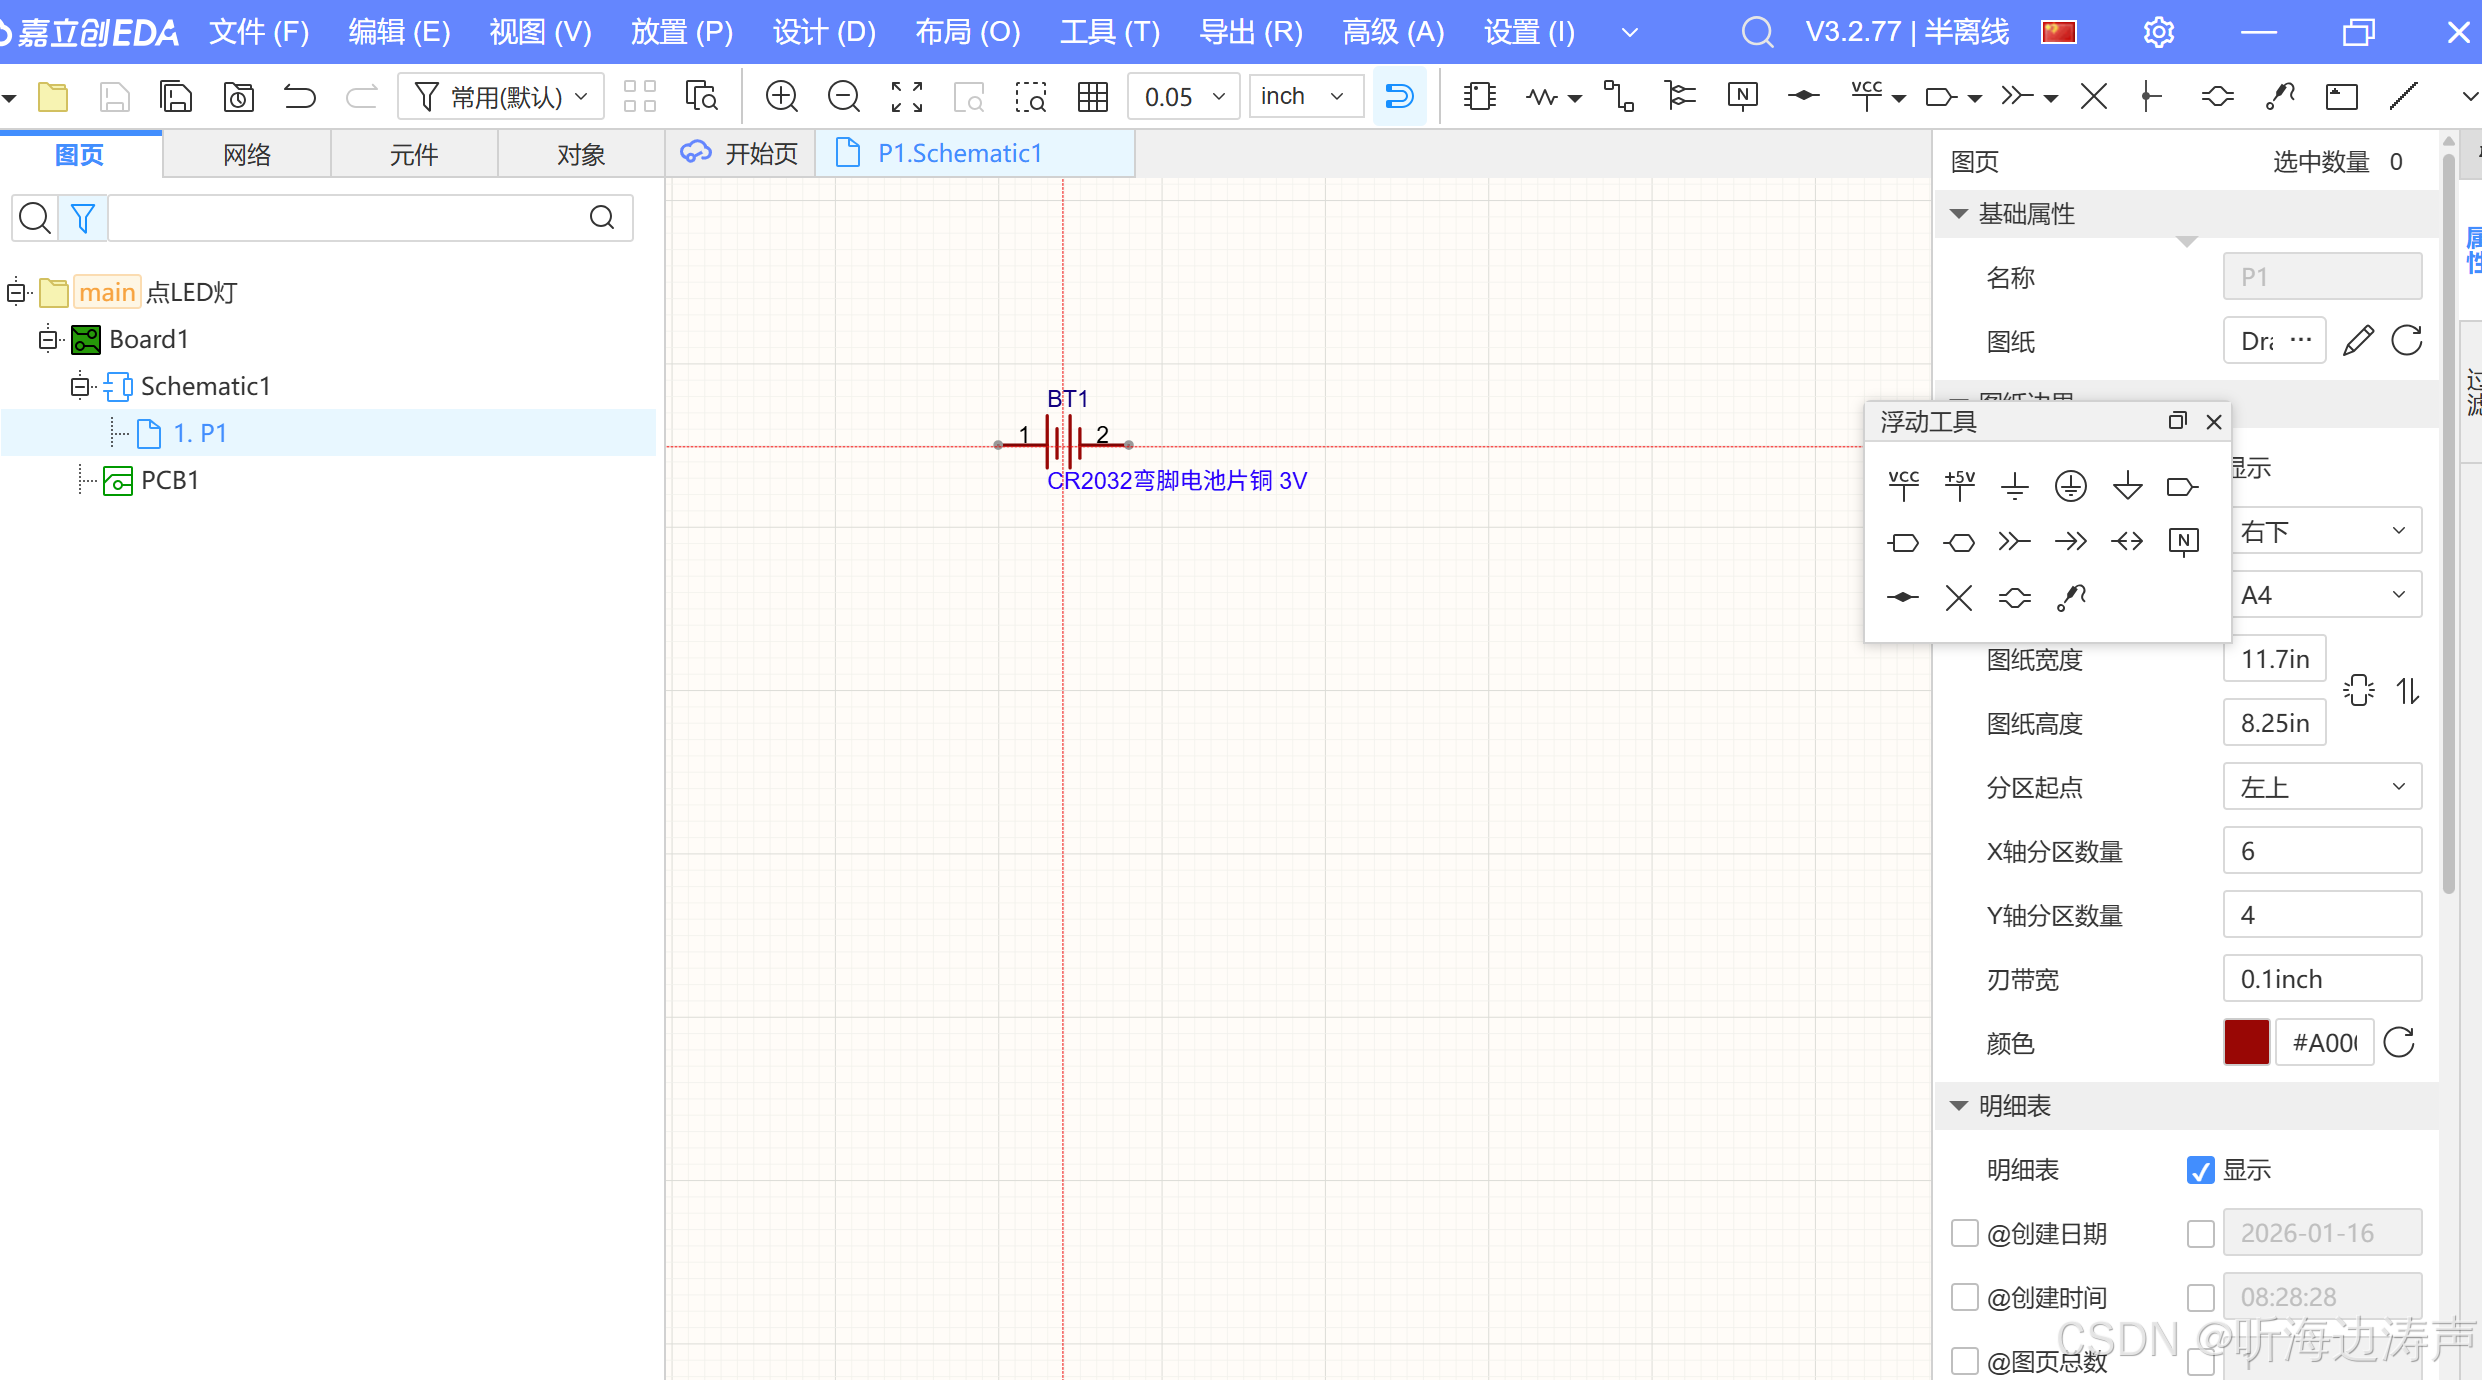
Task: Select PCB1 in the project tree
Action: tap(169, 480)
